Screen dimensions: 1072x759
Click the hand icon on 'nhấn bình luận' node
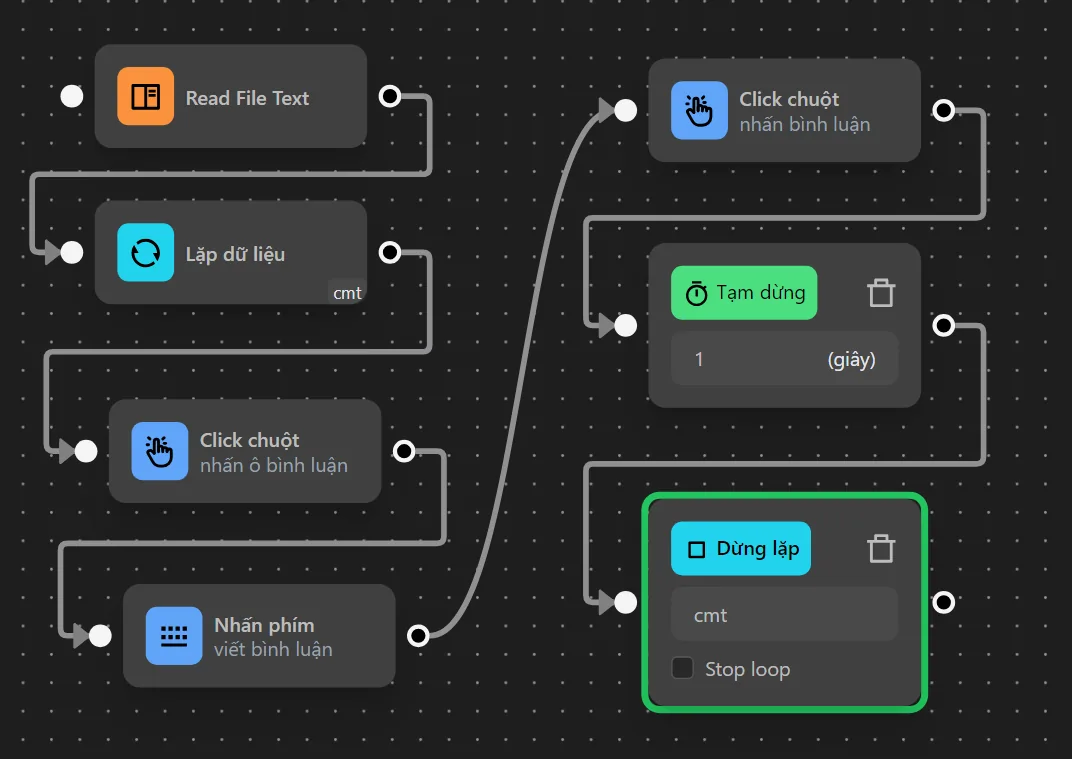[699, 111]
